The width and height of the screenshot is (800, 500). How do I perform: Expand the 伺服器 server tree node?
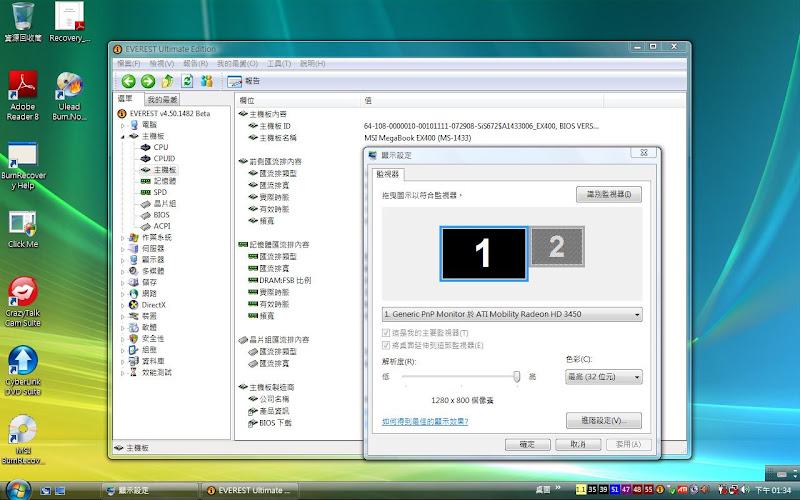pos(122,249)
